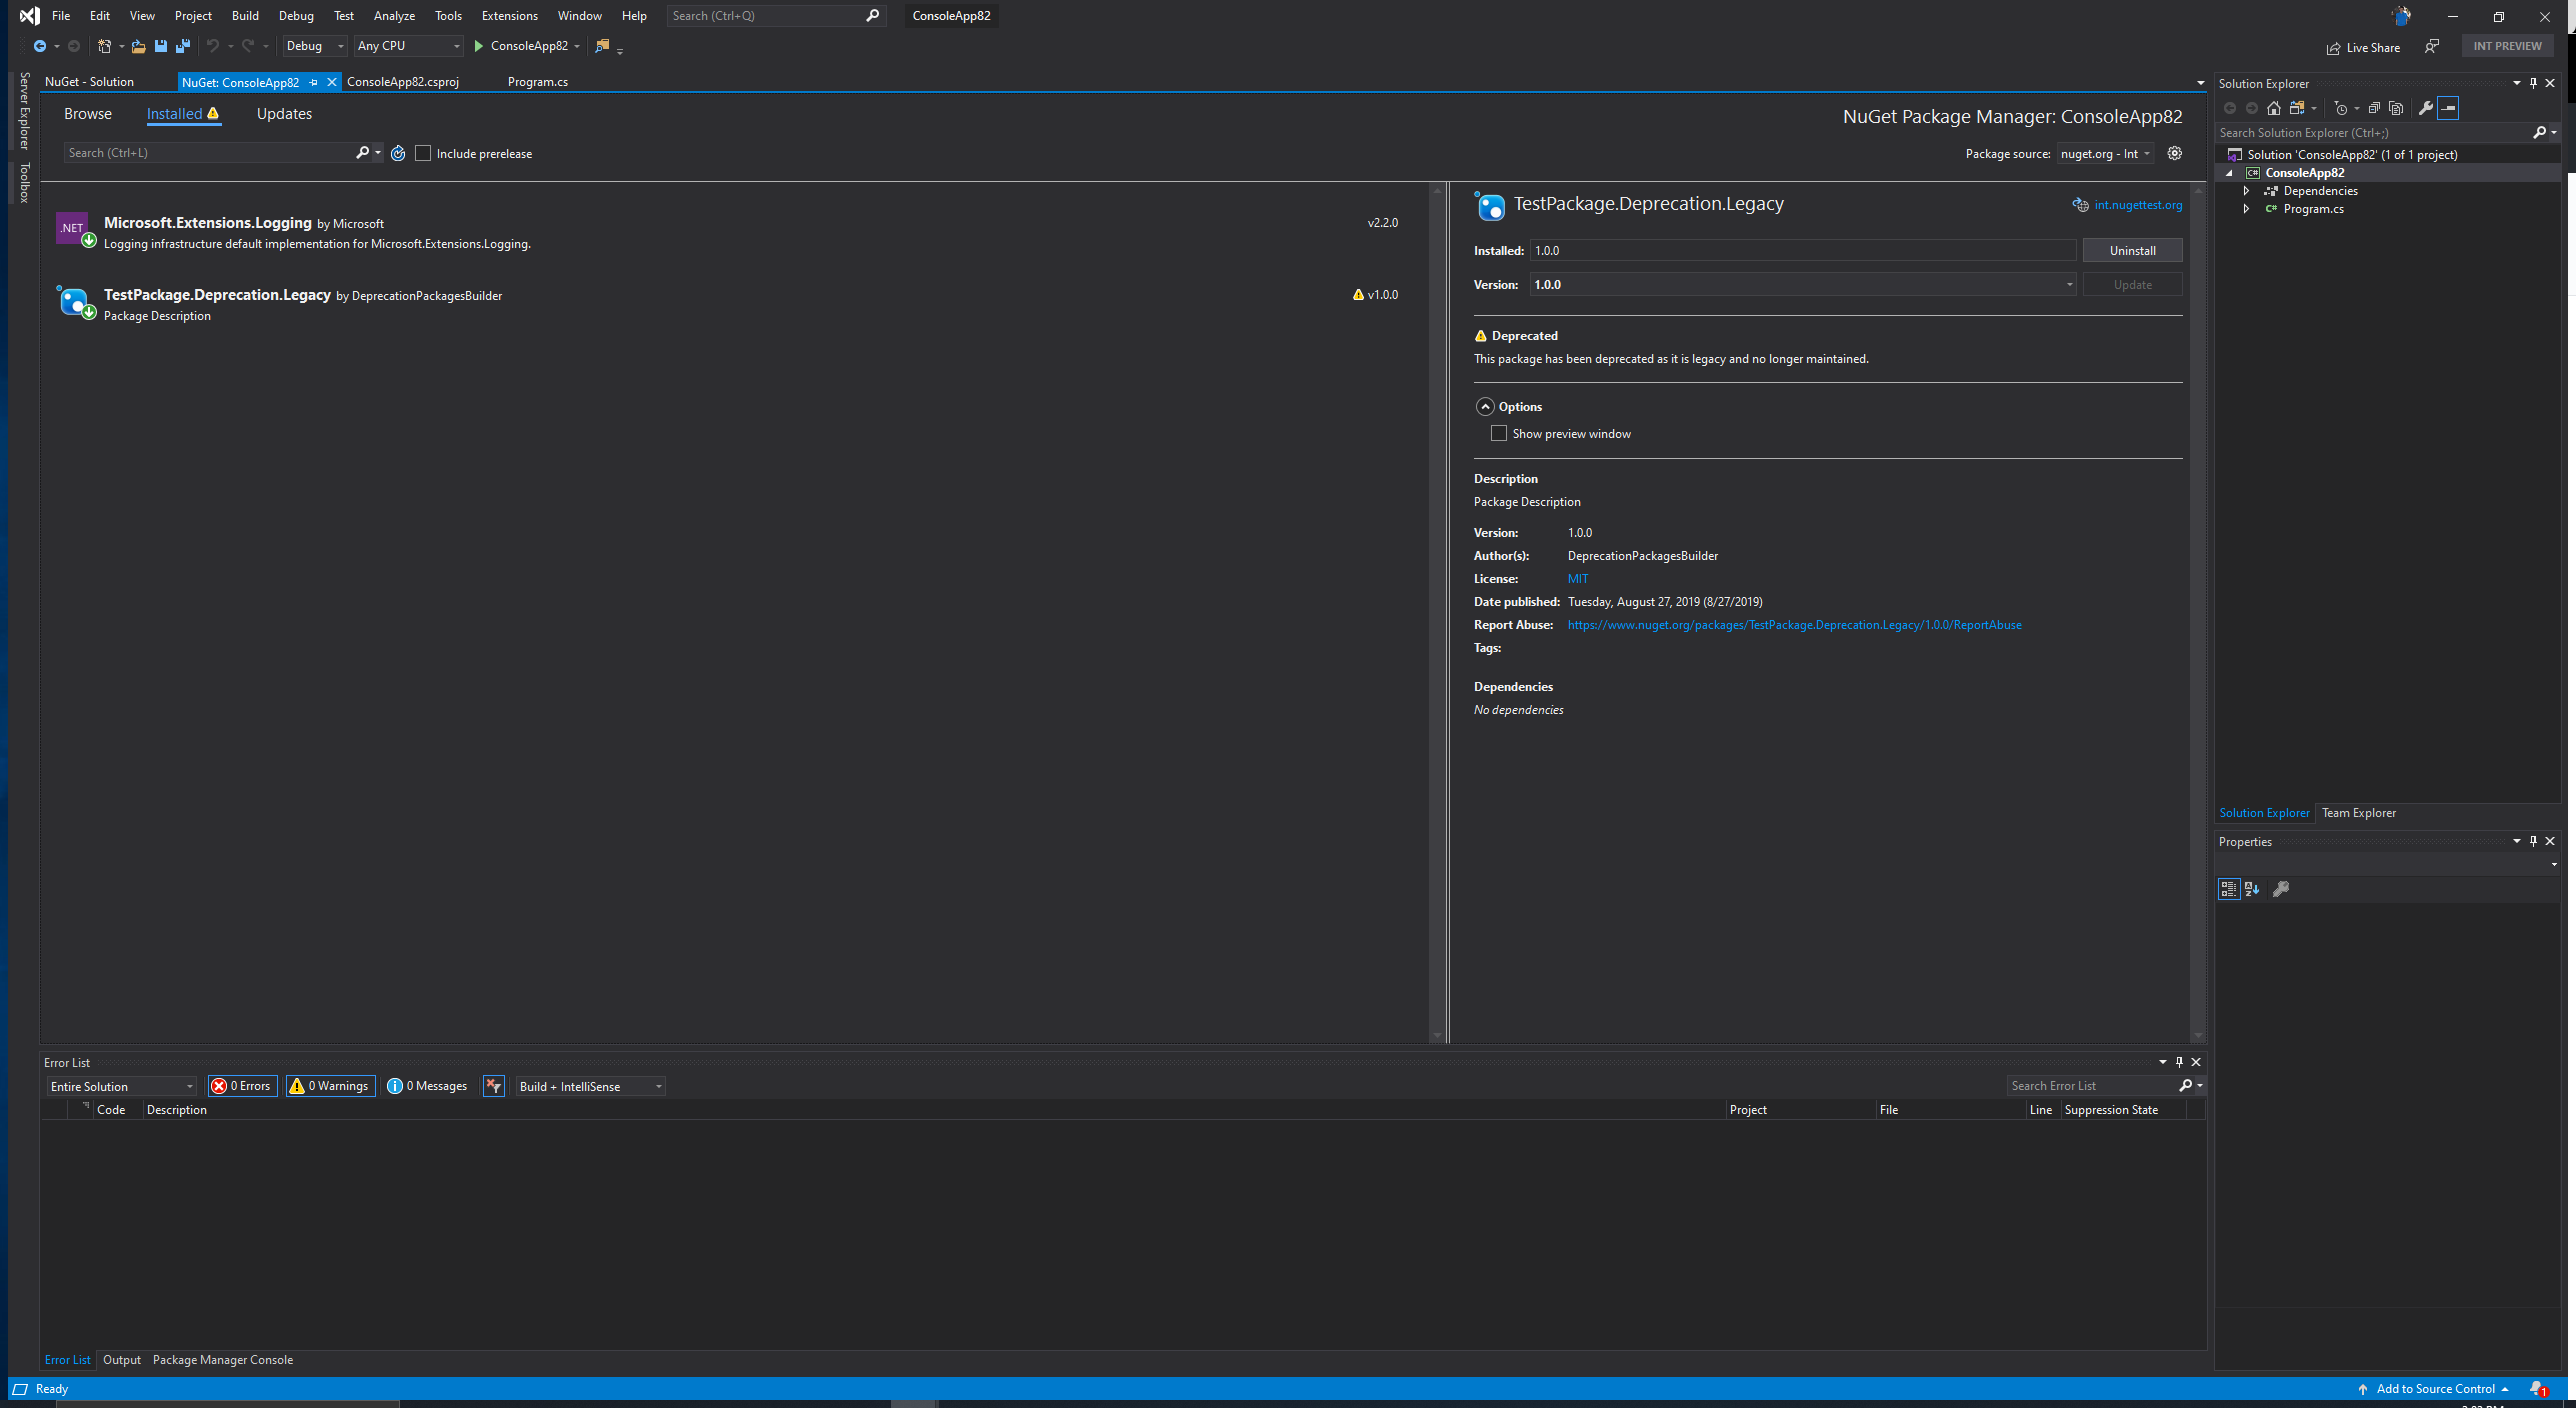Expand the Dependencies node in Solution Explorer
This screenshot has width=2576, height=1408.
click(2246, 190)
